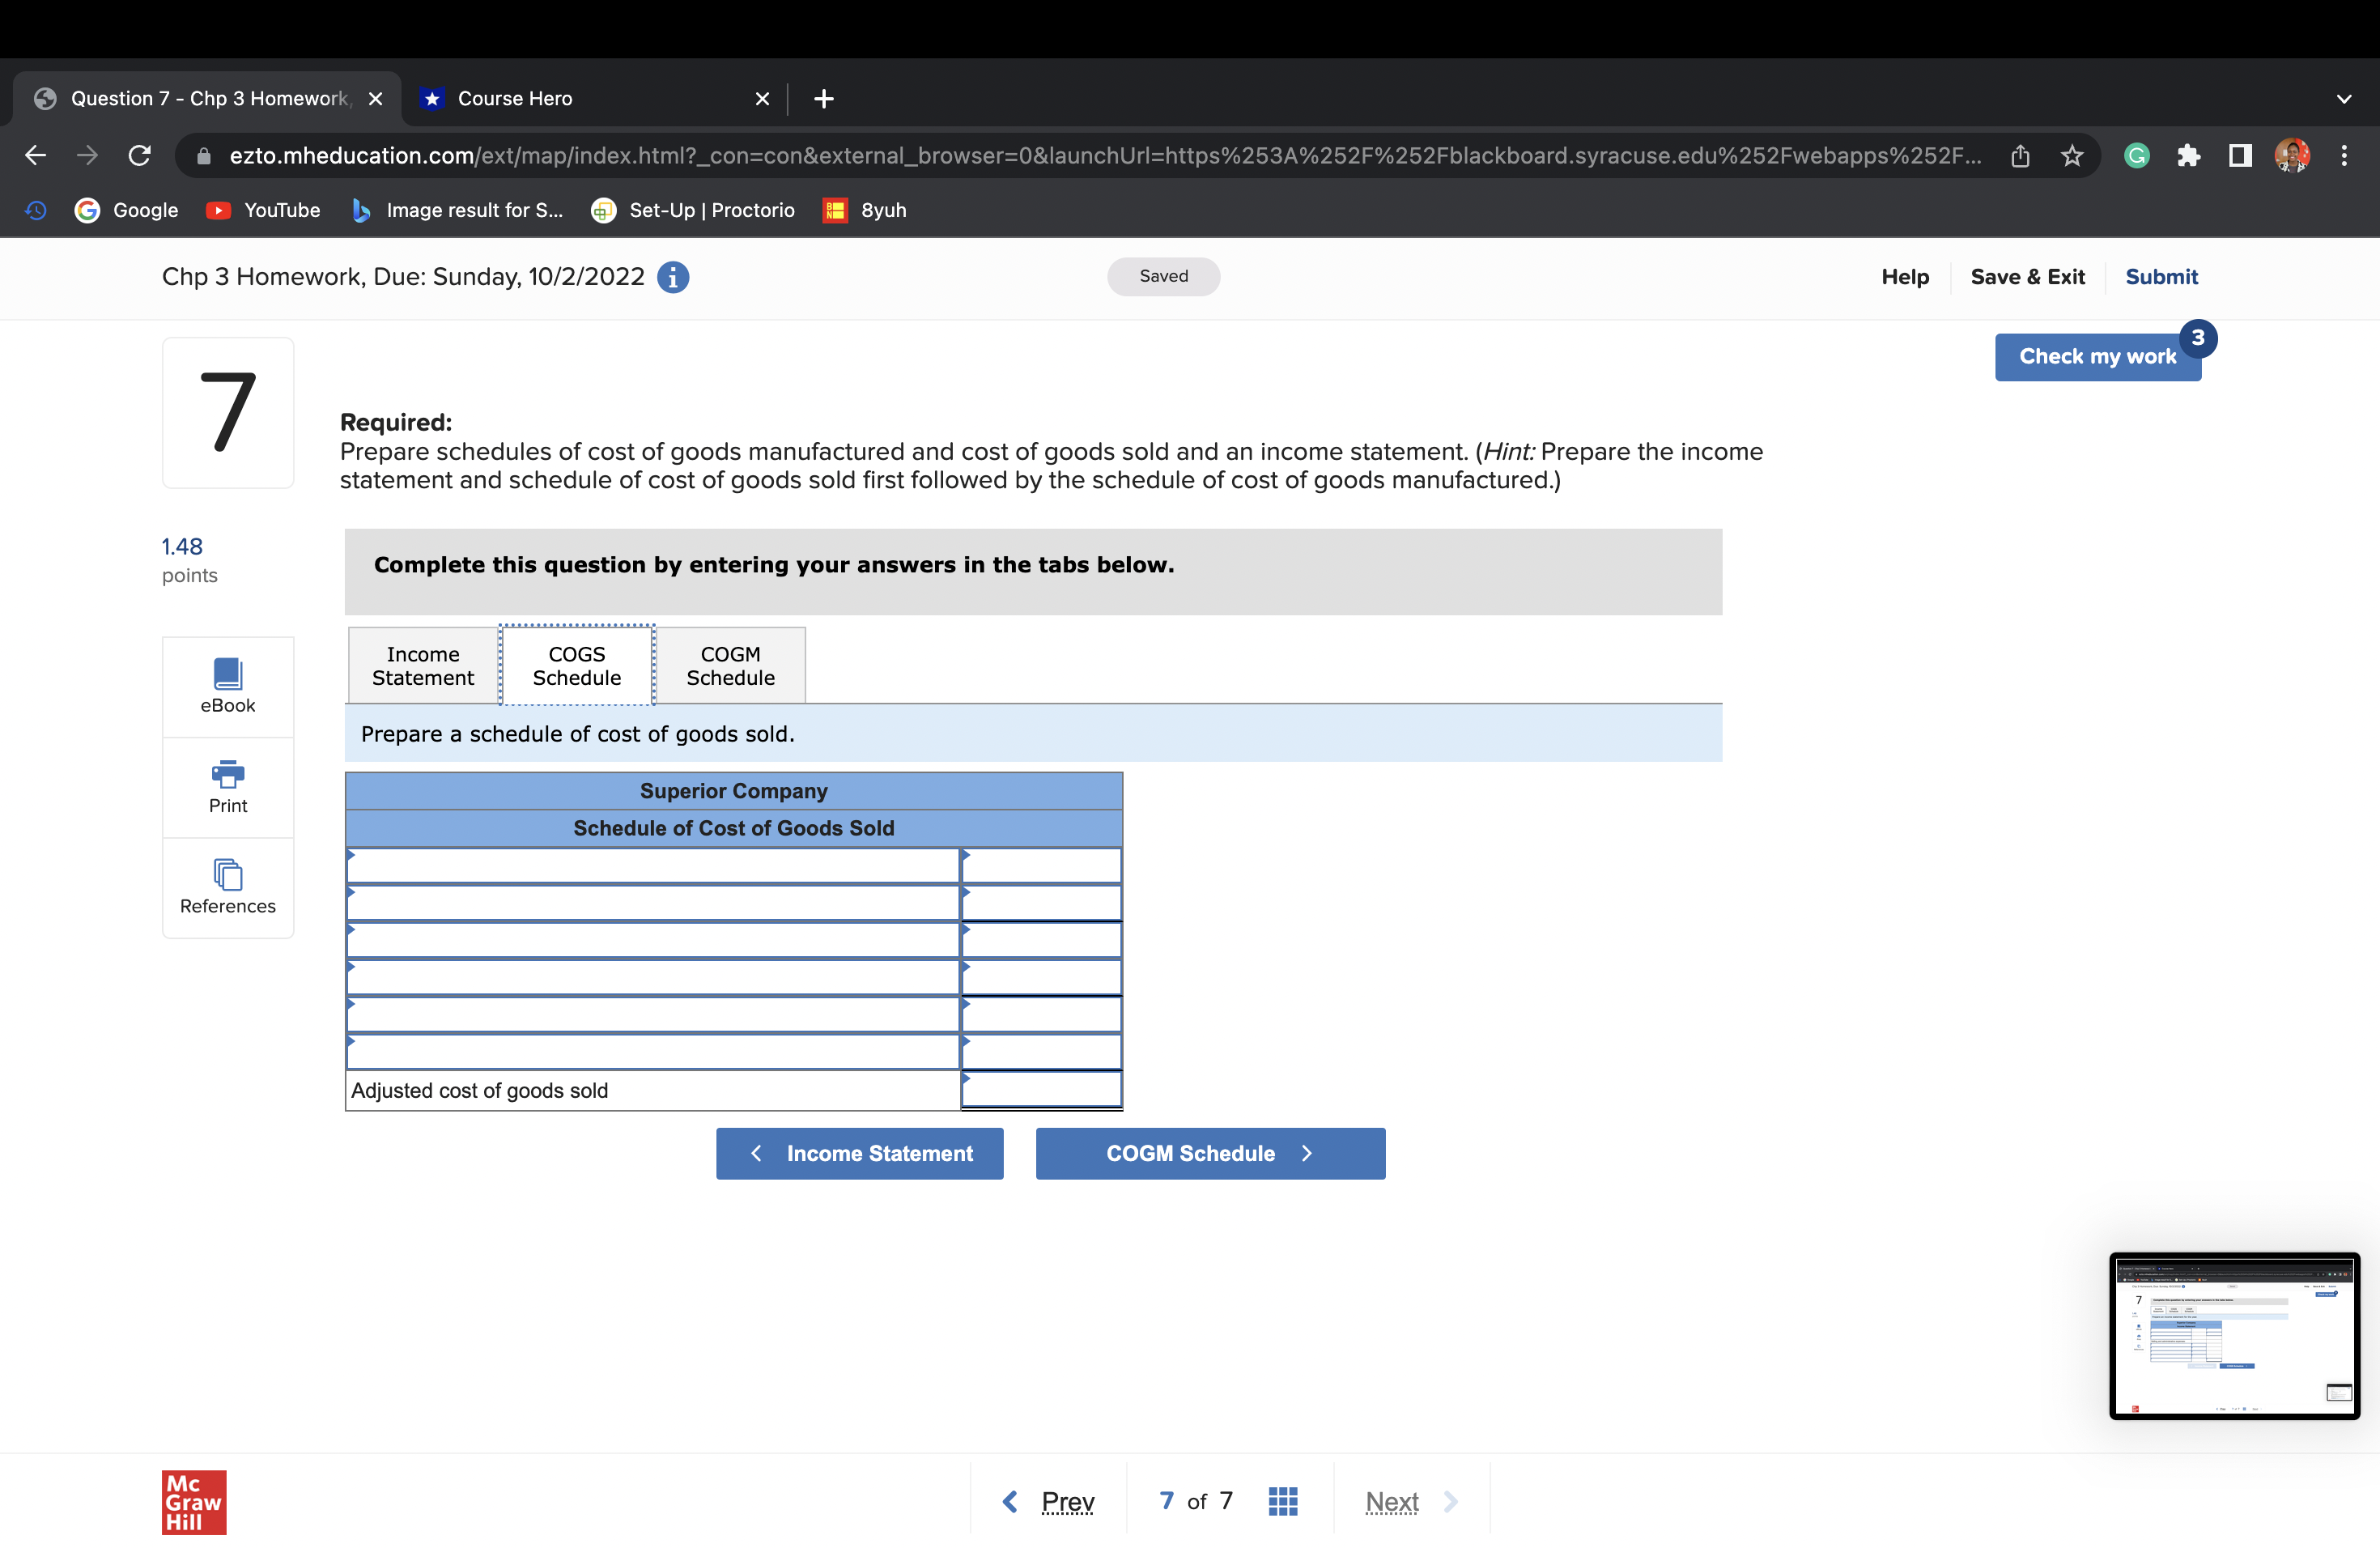The height and width of the screenshot is (1548, 2380).
Task: Open Chrome extensions puzzle icon
Action: [x=2188, y=155]
